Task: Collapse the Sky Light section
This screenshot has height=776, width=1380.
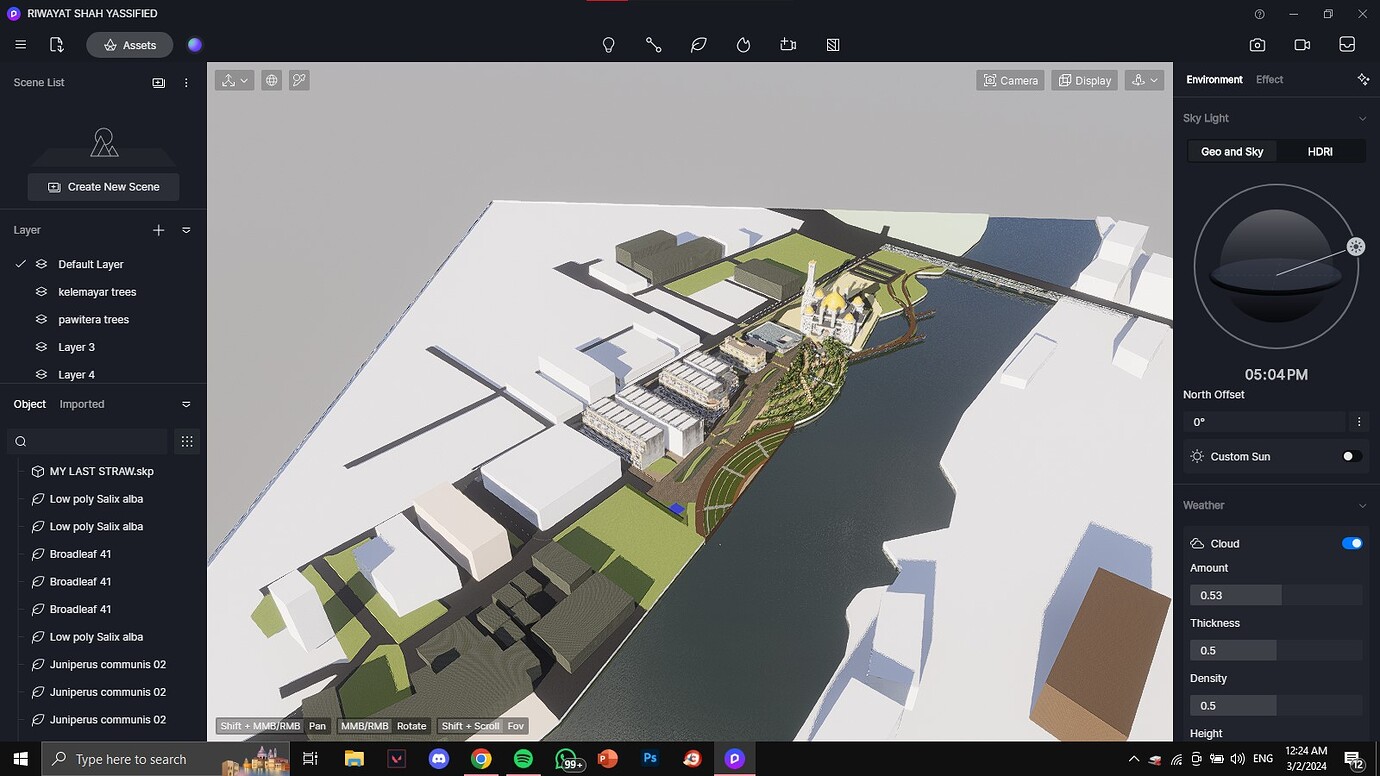Action: [x=1362, y=117]
